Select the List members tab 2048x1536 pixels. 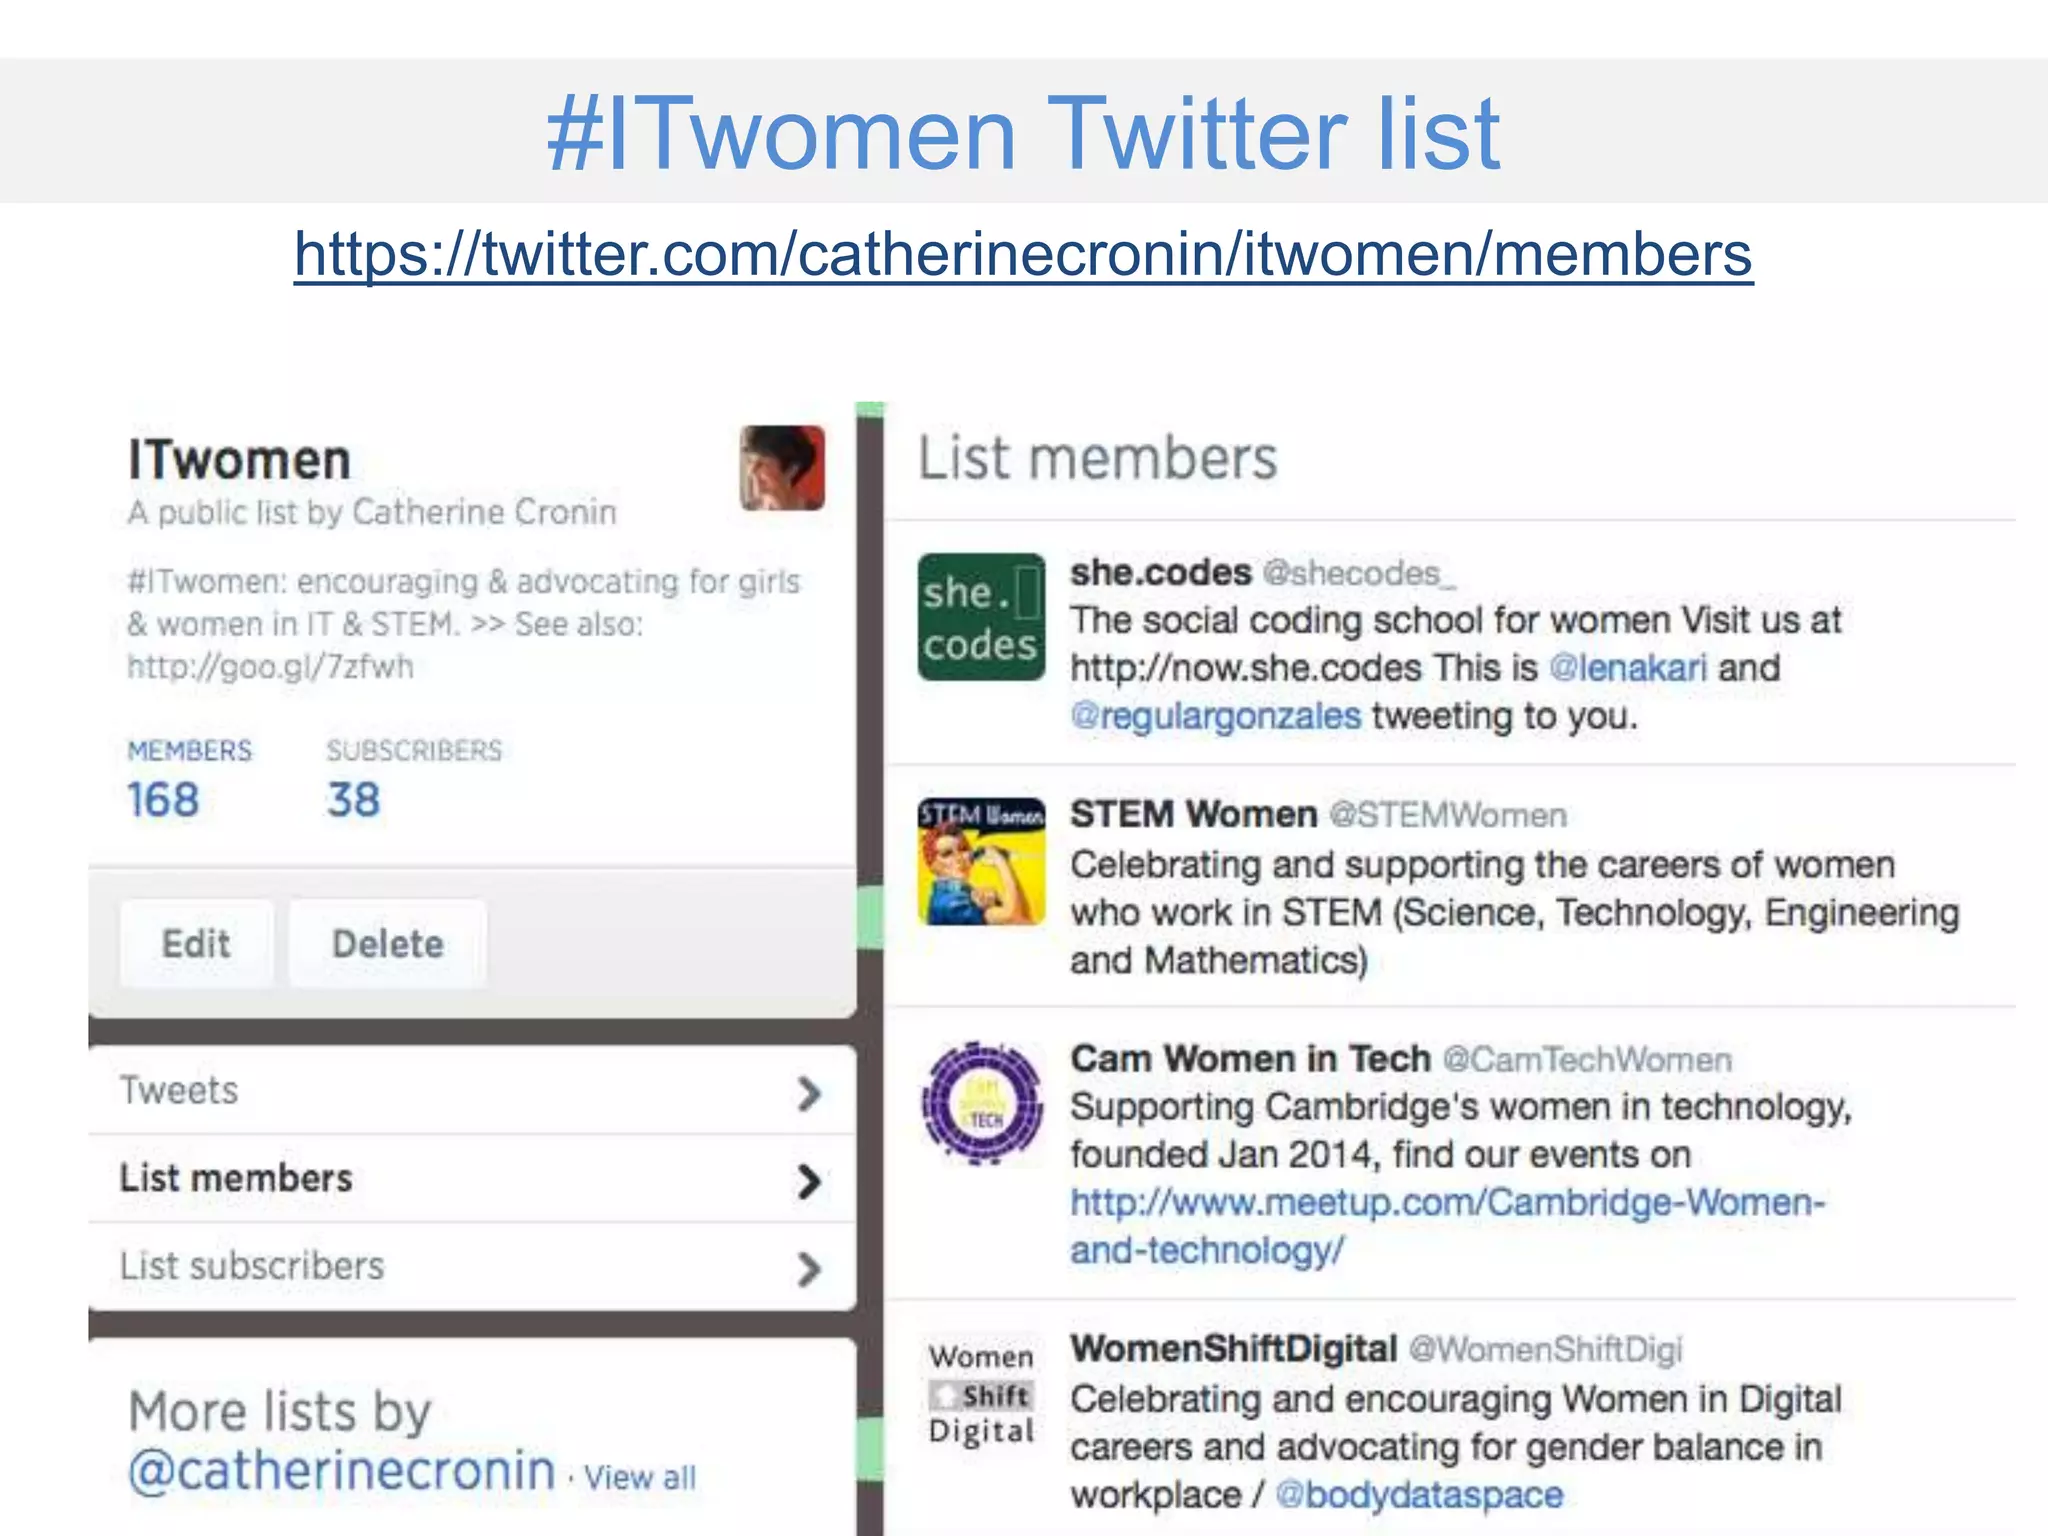[472, 1178]
